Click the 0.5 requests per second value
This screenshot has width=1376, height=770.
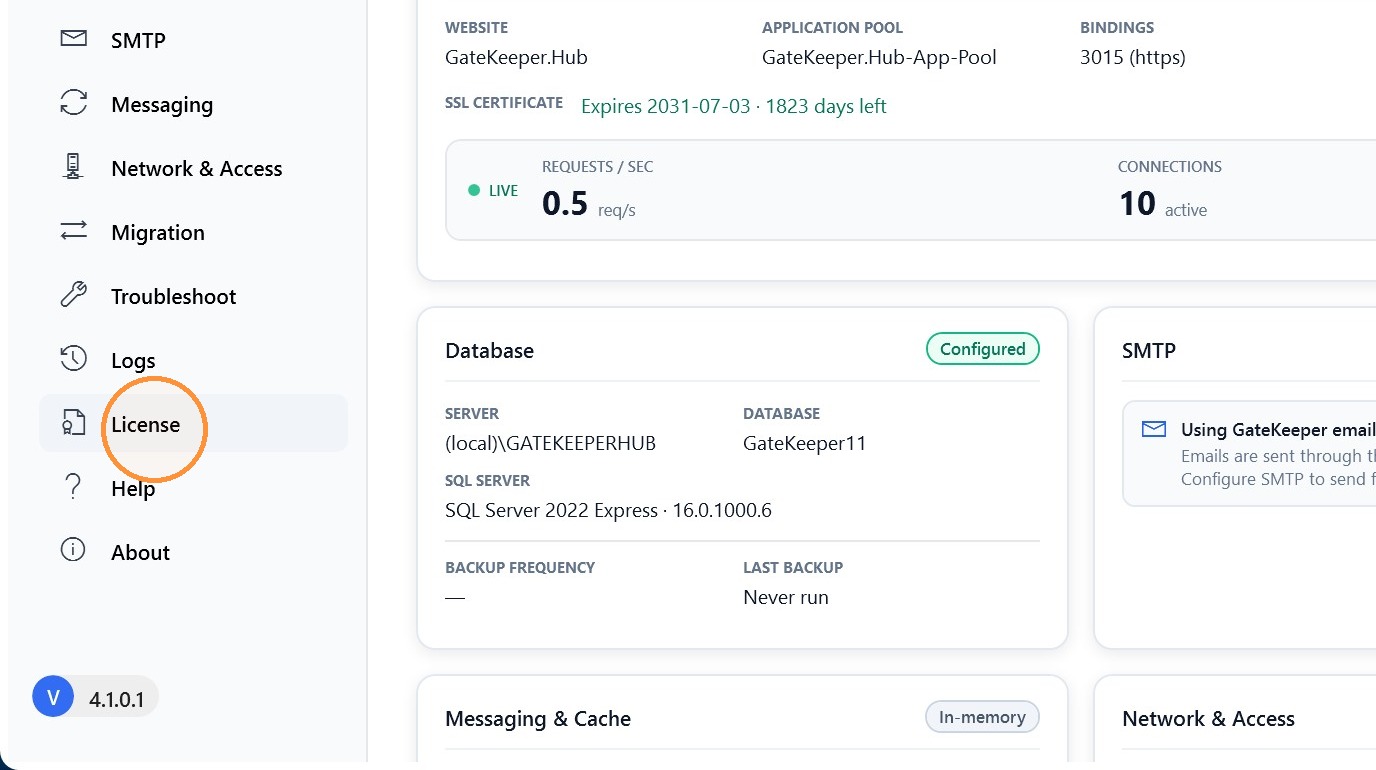tap(565, 203)
